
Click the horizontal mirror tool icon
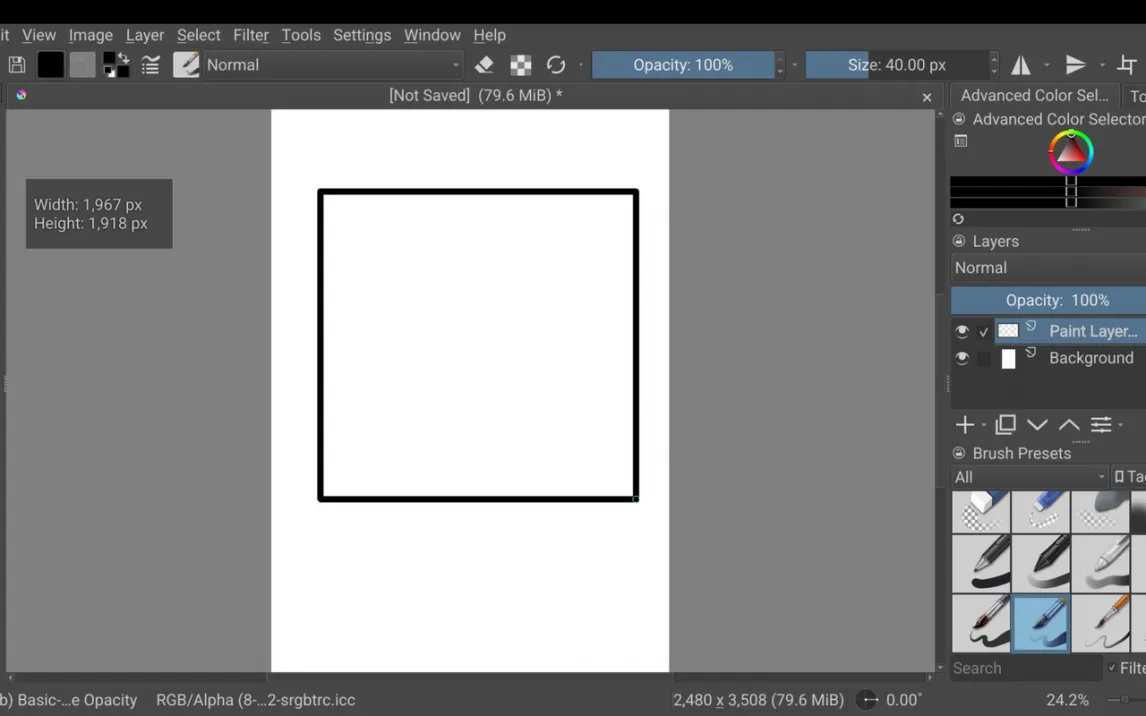pos(1021,65)
